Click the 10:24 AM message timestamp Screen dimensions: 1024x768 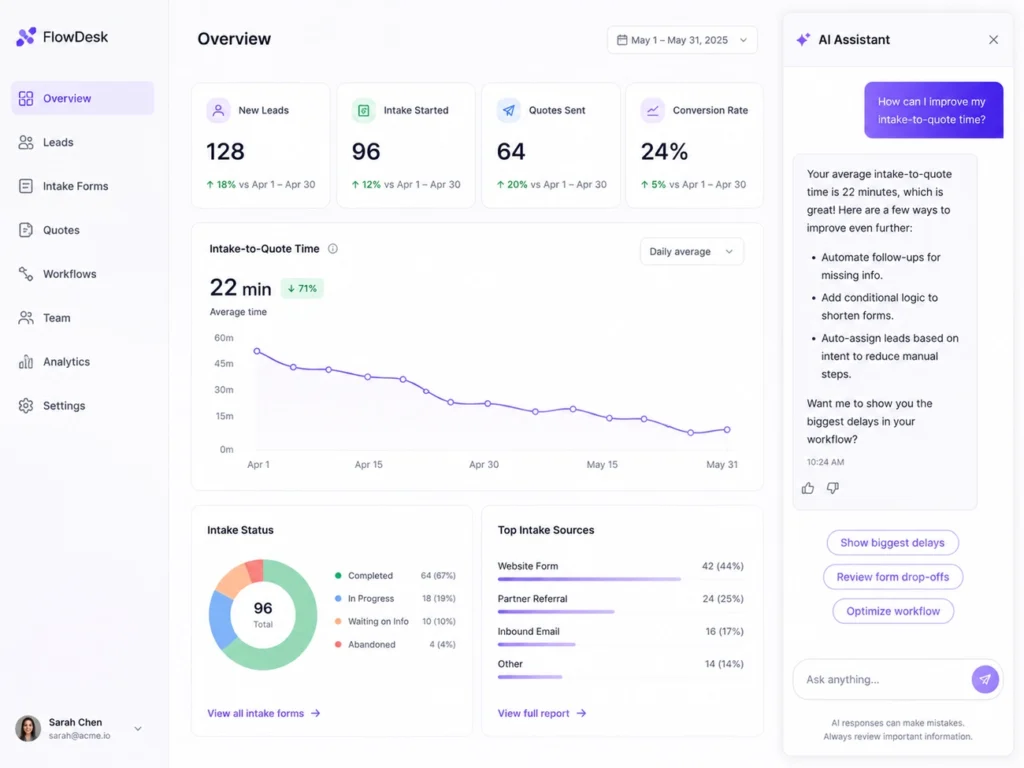(825, 462)
